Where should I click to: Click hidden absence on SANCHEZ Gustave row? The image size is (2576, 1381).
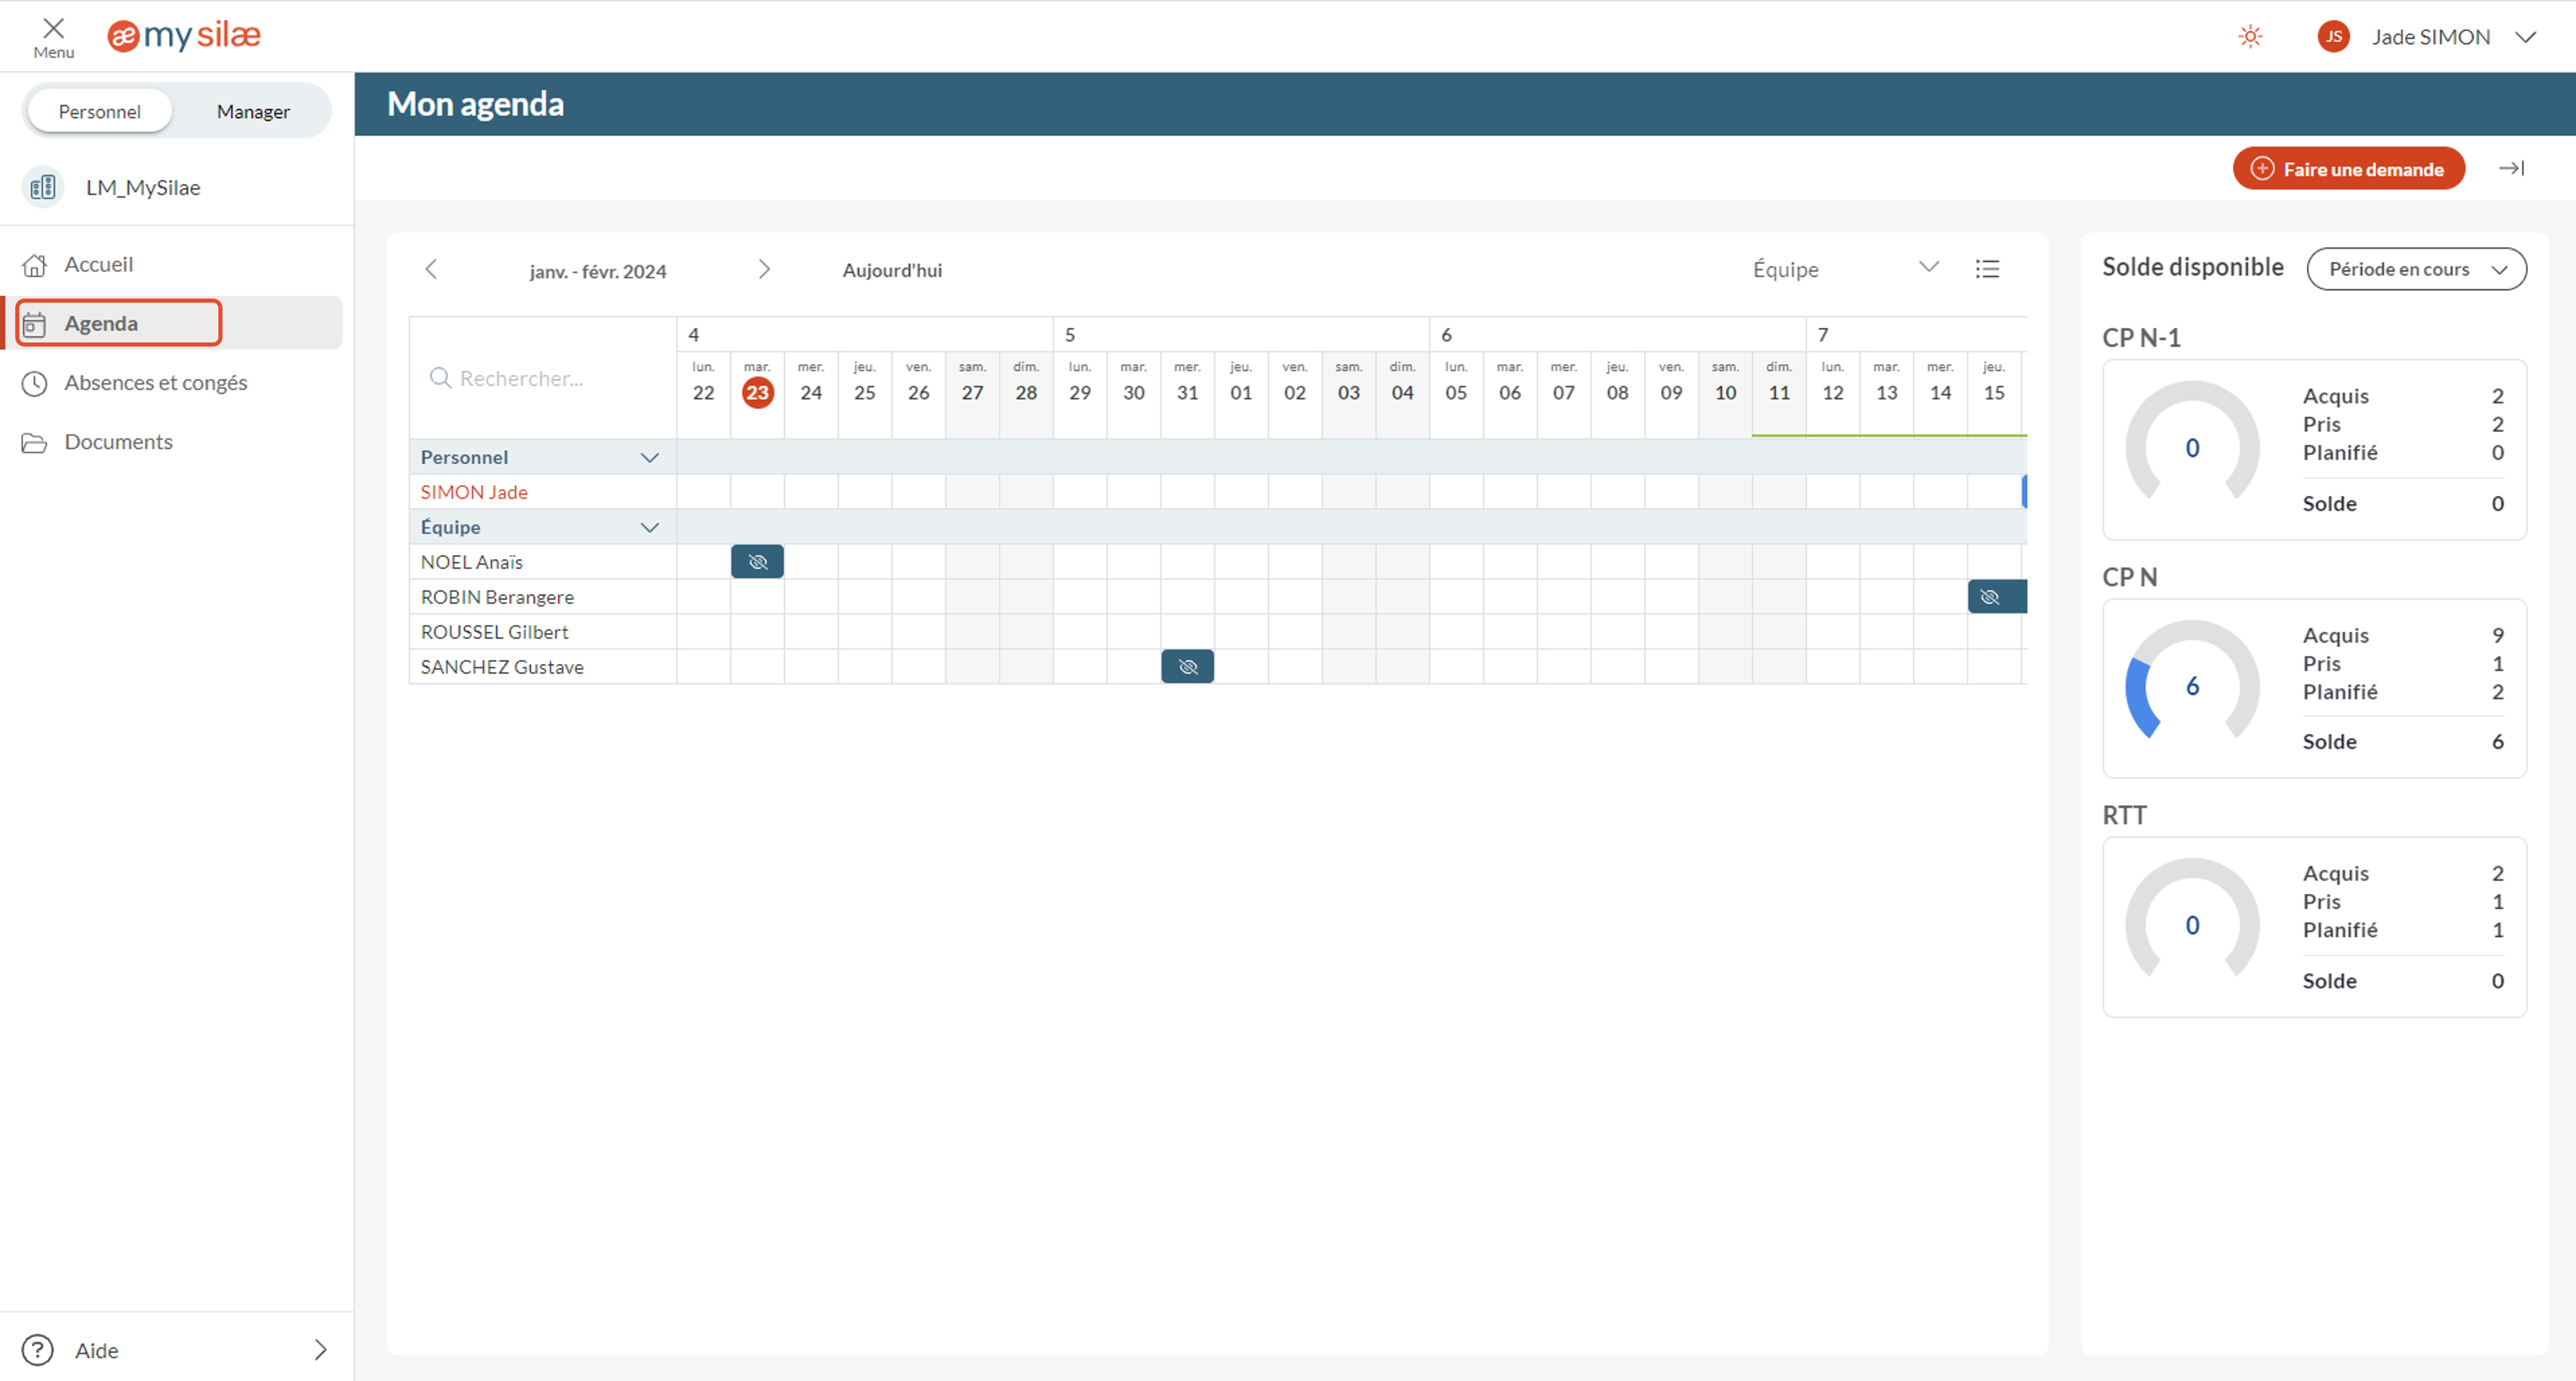coord(1187,667)
